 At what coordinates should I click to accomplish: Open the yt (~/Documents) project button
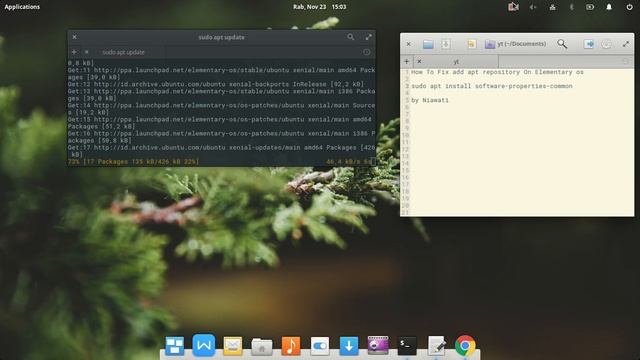515,44
